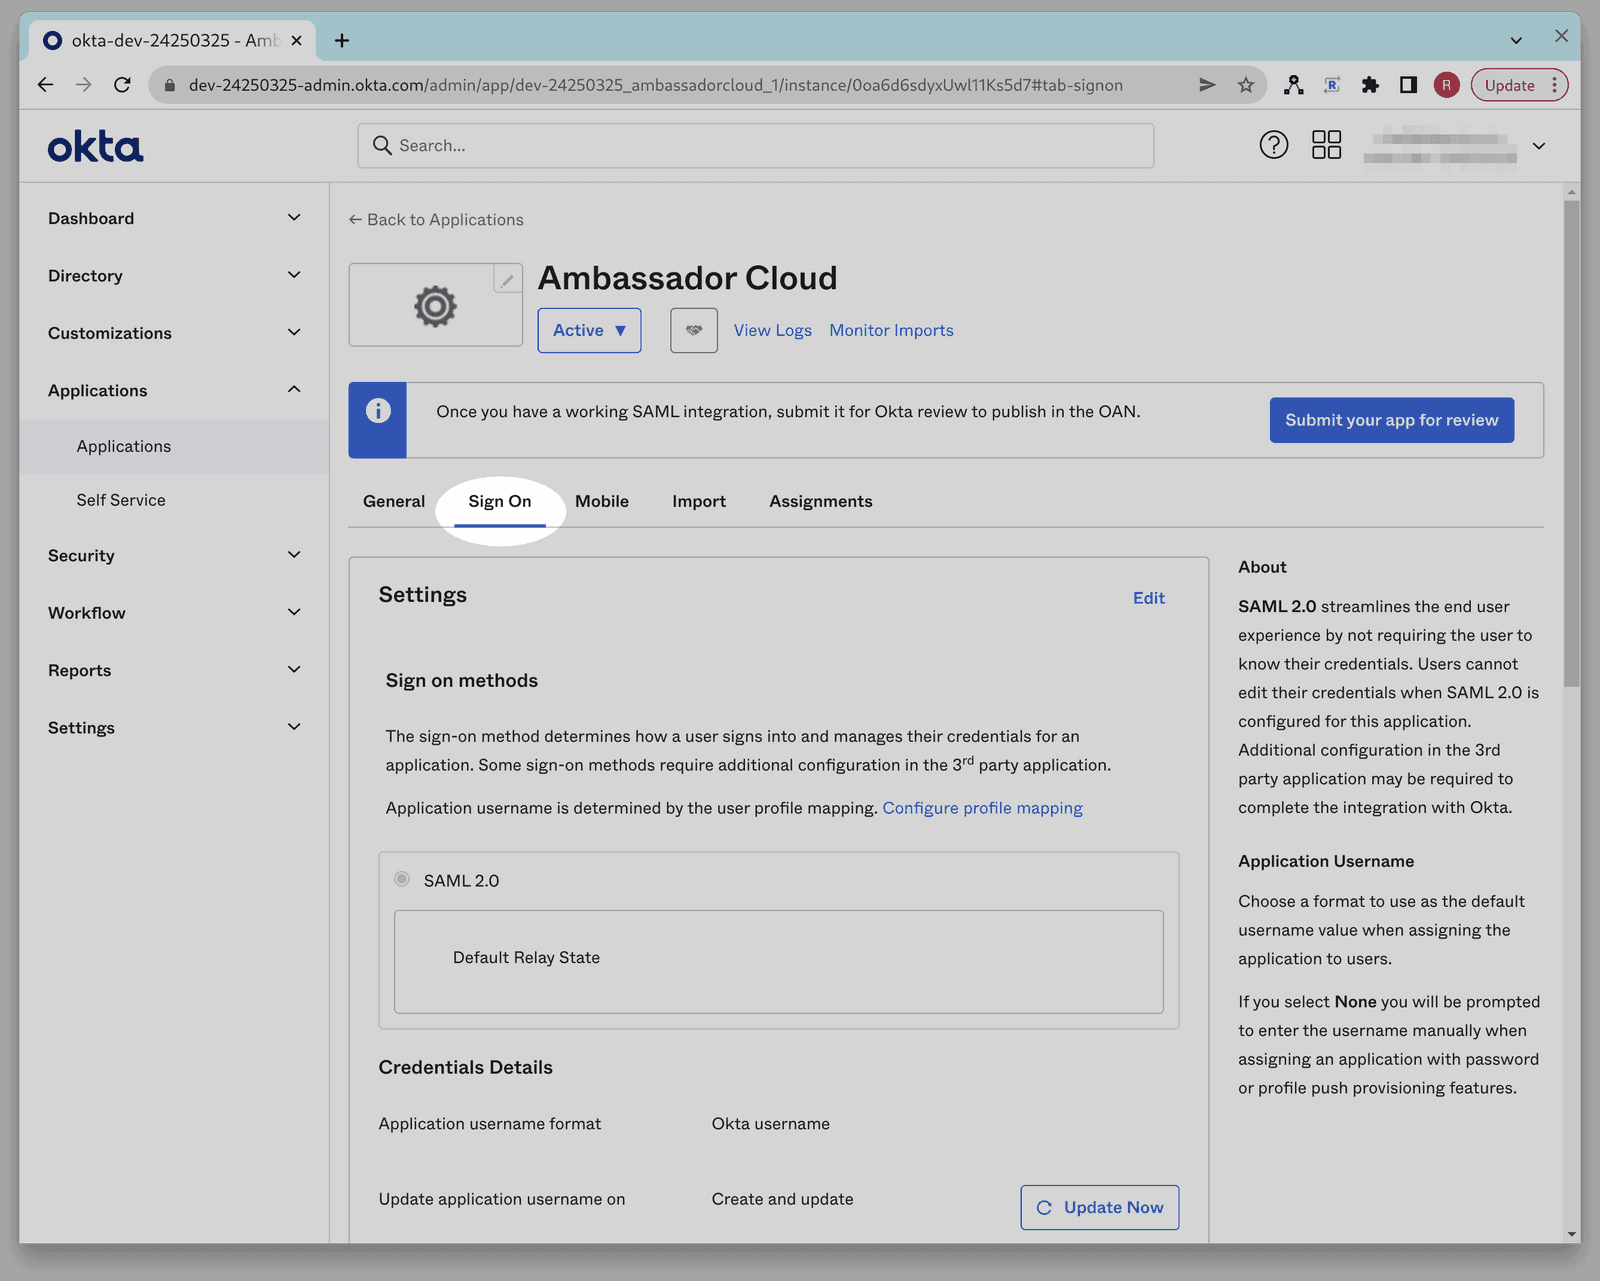
Task: Click the lock site info icon
Action: pos(169,85)
